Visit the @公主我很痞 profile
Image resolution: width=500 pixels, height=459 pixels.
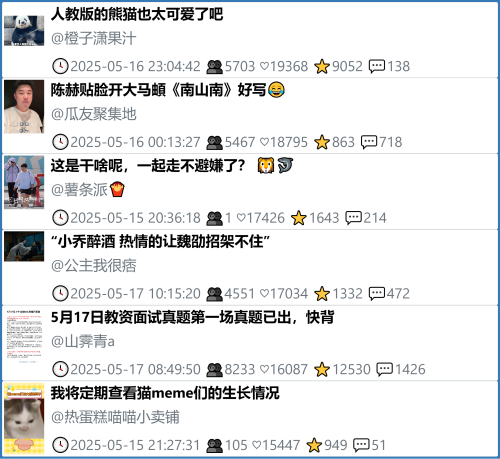click(94, 266)
